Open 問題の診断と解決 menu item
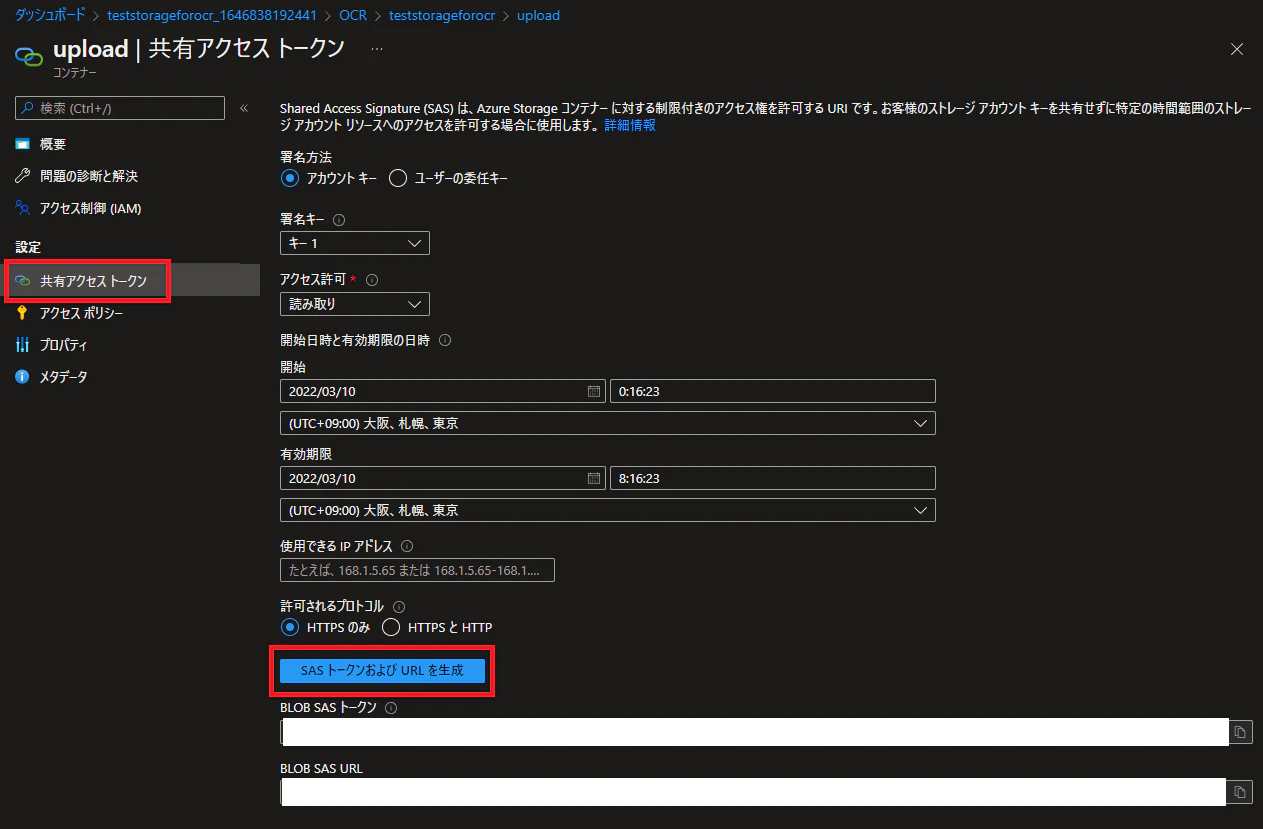Image resolution: width=1263 pixels, height=829 pixels. [89, 176]
